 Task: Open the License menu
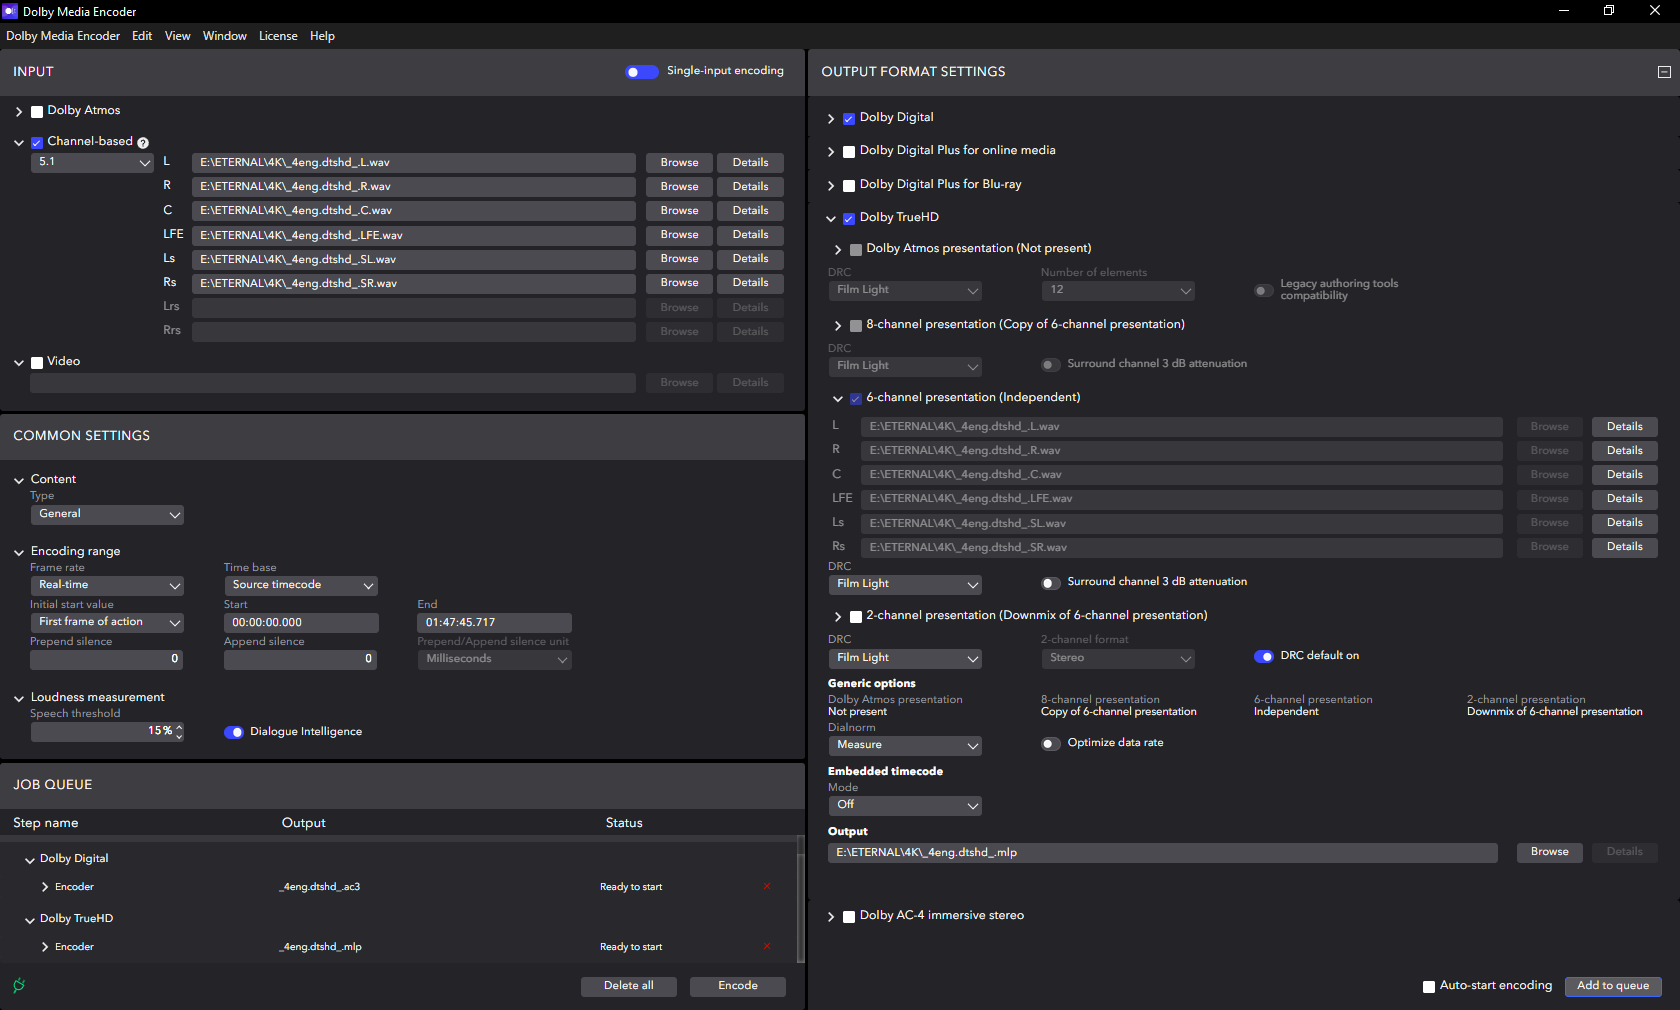point(278,36)
